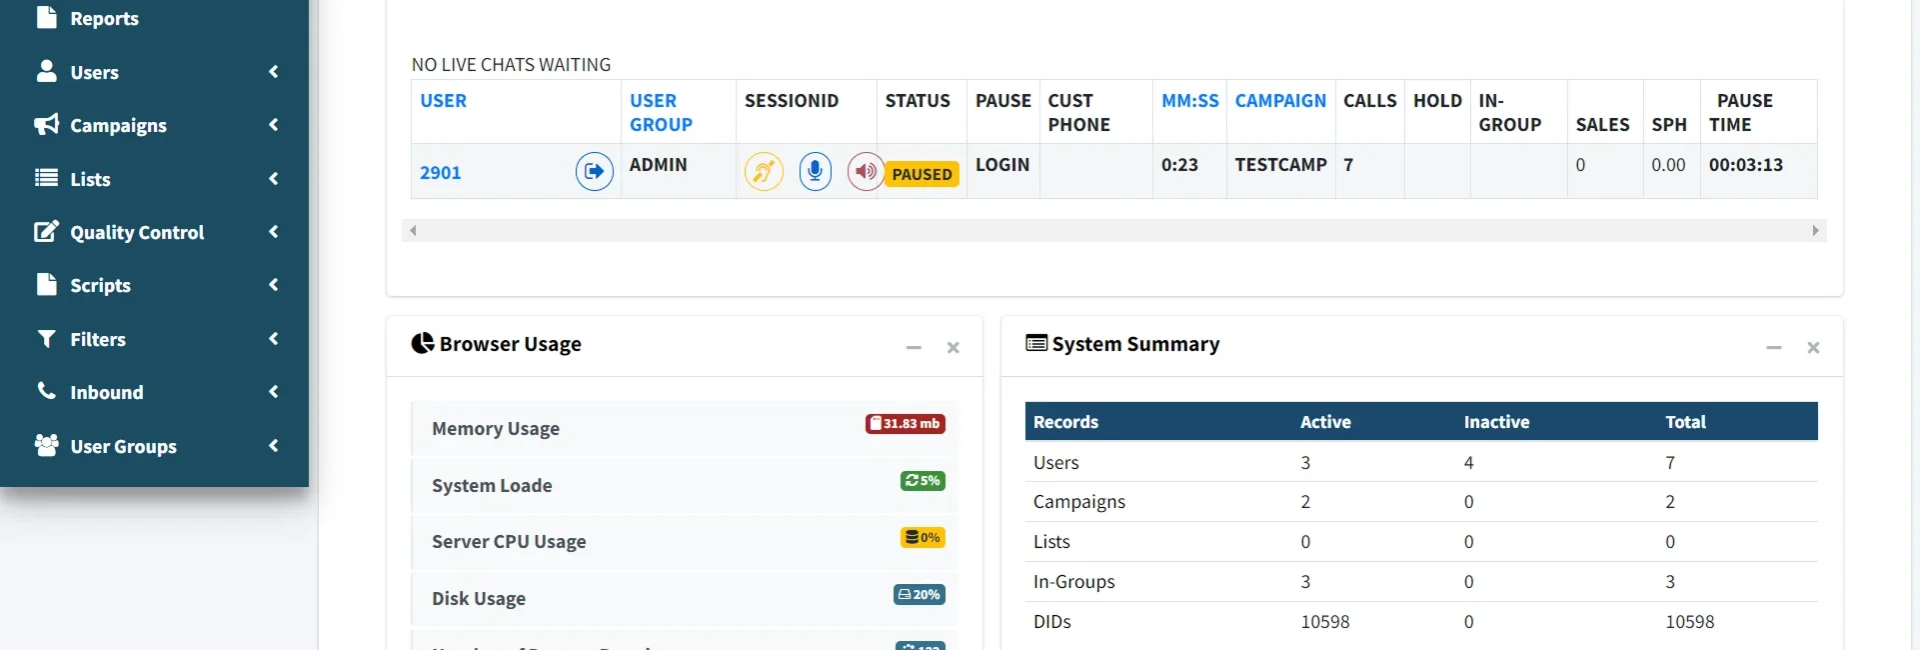Click the Records column header
Image resolution: width=1920 pixels, height=650 pixels.
click(x=1066, y=422)
